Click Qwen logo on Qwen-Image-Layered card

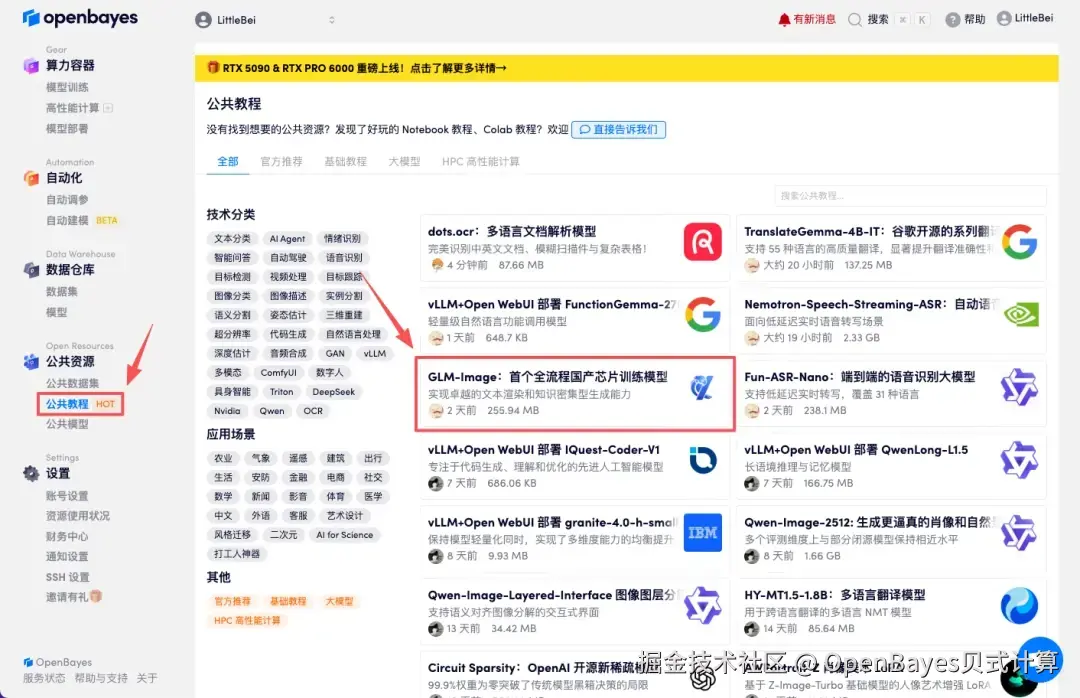coord(703,605)
